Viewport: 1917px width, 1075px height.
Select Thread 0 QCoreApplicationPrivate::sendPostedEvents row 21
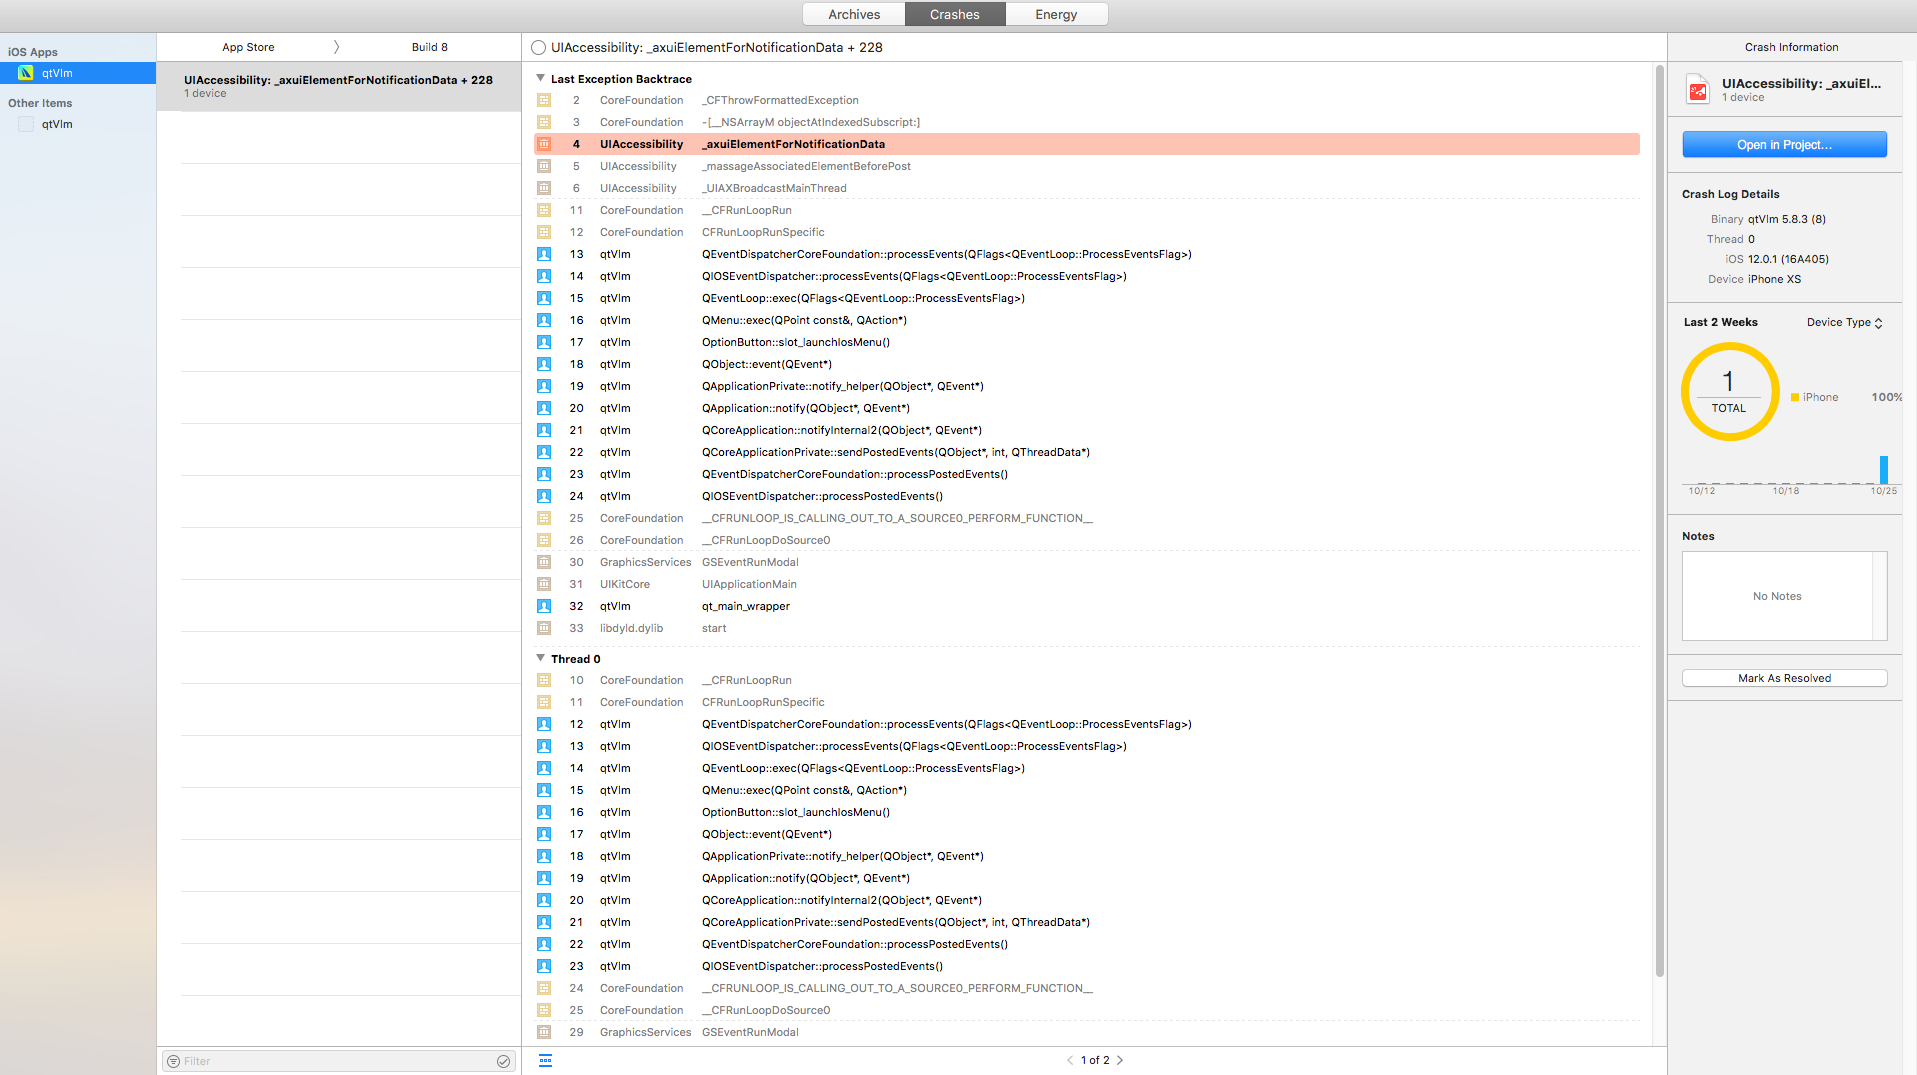click(1086, 922)
